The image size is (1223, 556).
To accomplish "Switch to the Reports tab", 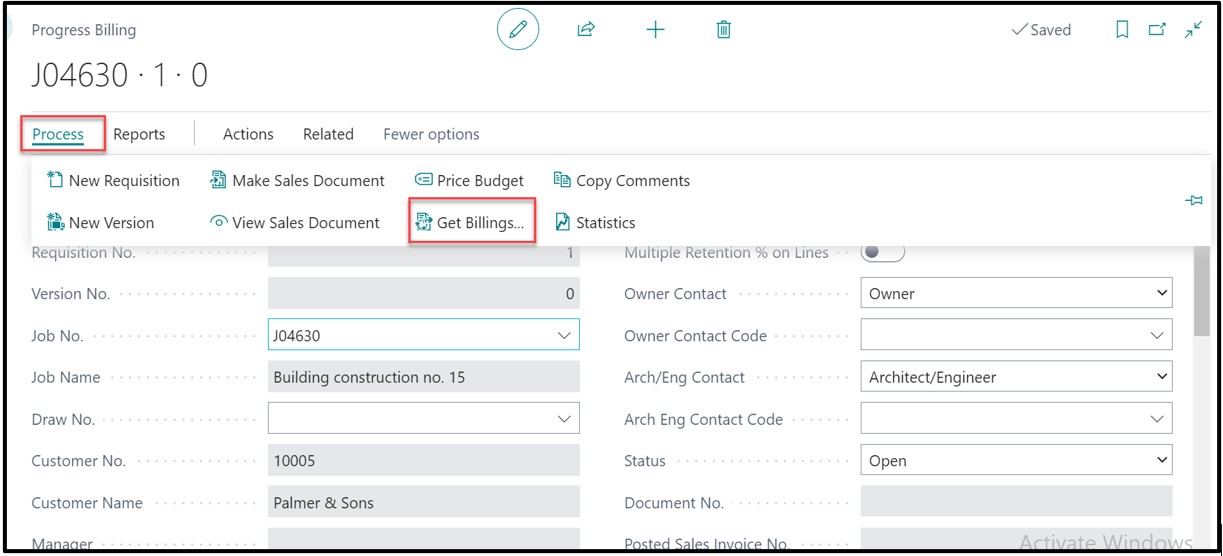I will [139, 134].
